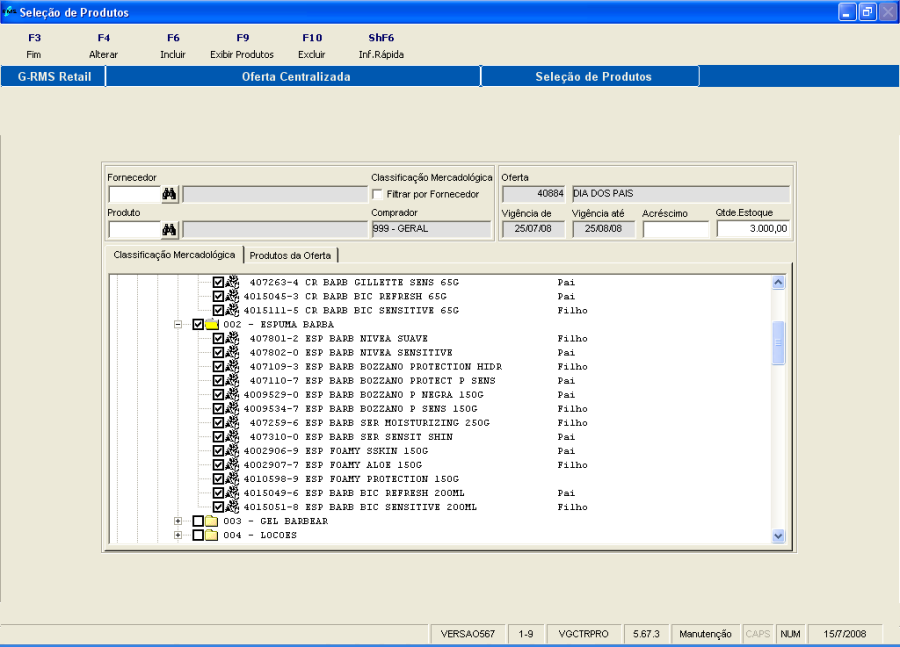The width and height of the screenshot is (900, 647).
Task: Click the Qtde.Estoque field showing 3.000,00
Action: click(752, 228)
